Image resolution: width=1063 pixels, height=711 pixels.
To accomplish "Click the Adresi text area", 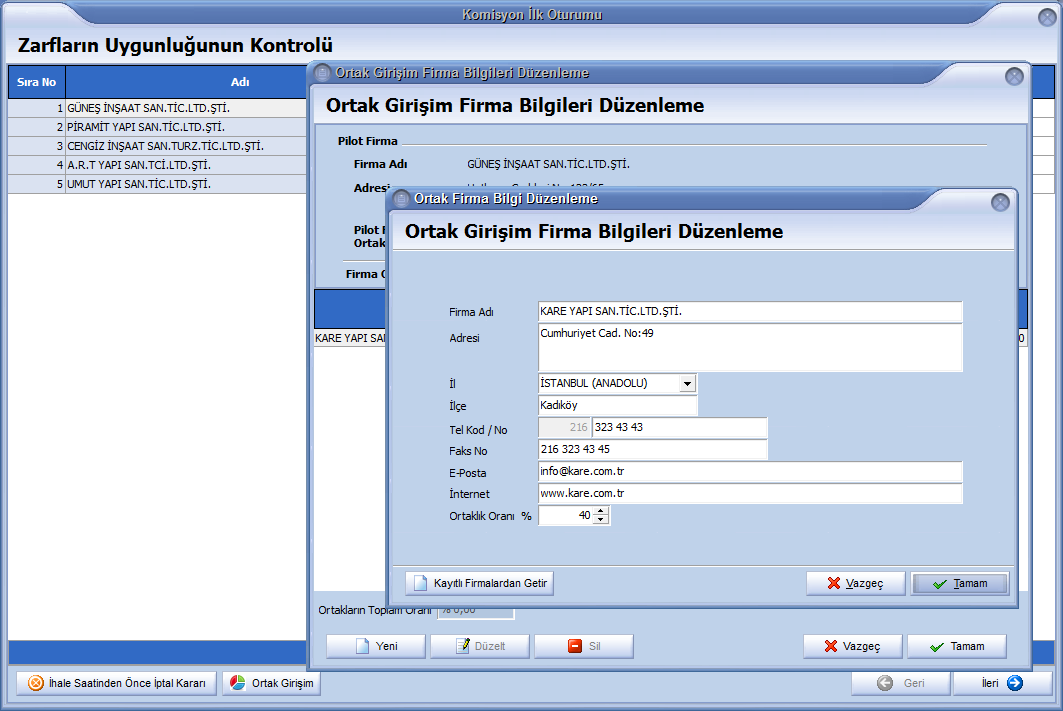I will [749, 347].
